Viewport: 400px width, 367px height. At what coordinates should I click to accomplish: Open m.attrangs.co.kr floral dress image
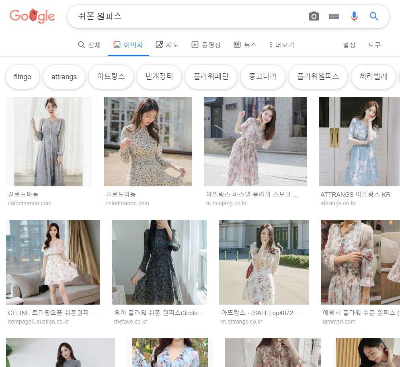point(264,262)
